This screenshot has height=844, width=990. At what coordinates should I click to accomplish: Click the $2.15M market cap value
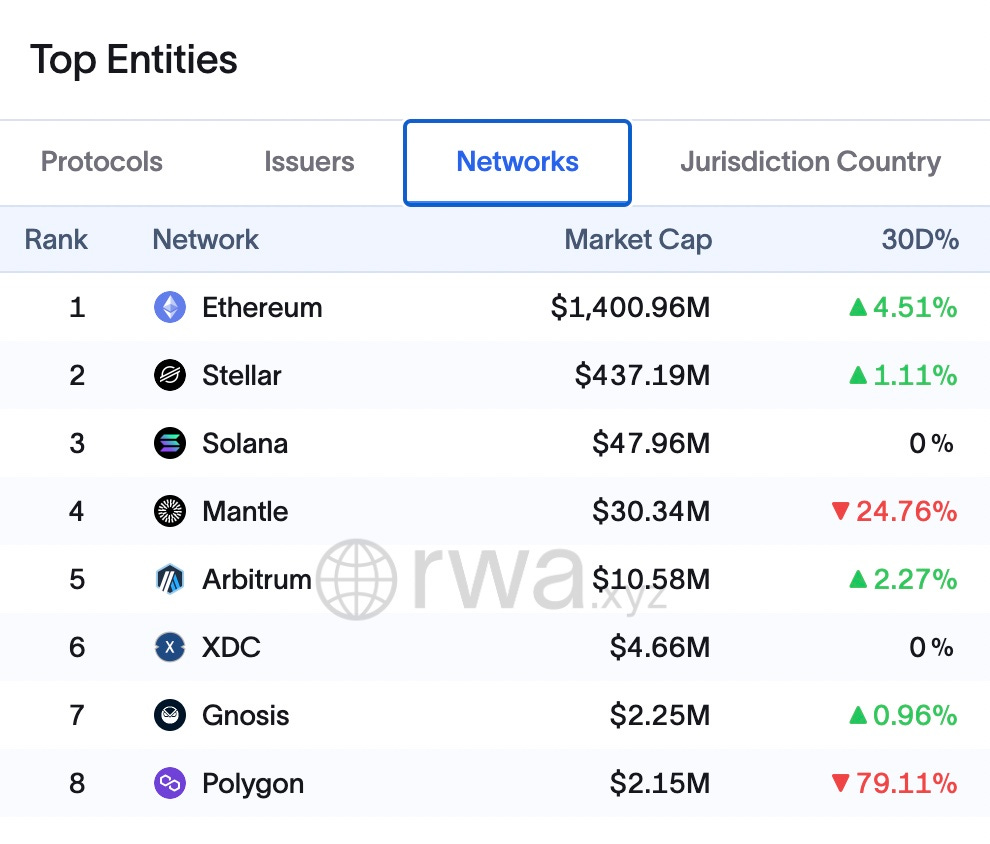(660, 783)
